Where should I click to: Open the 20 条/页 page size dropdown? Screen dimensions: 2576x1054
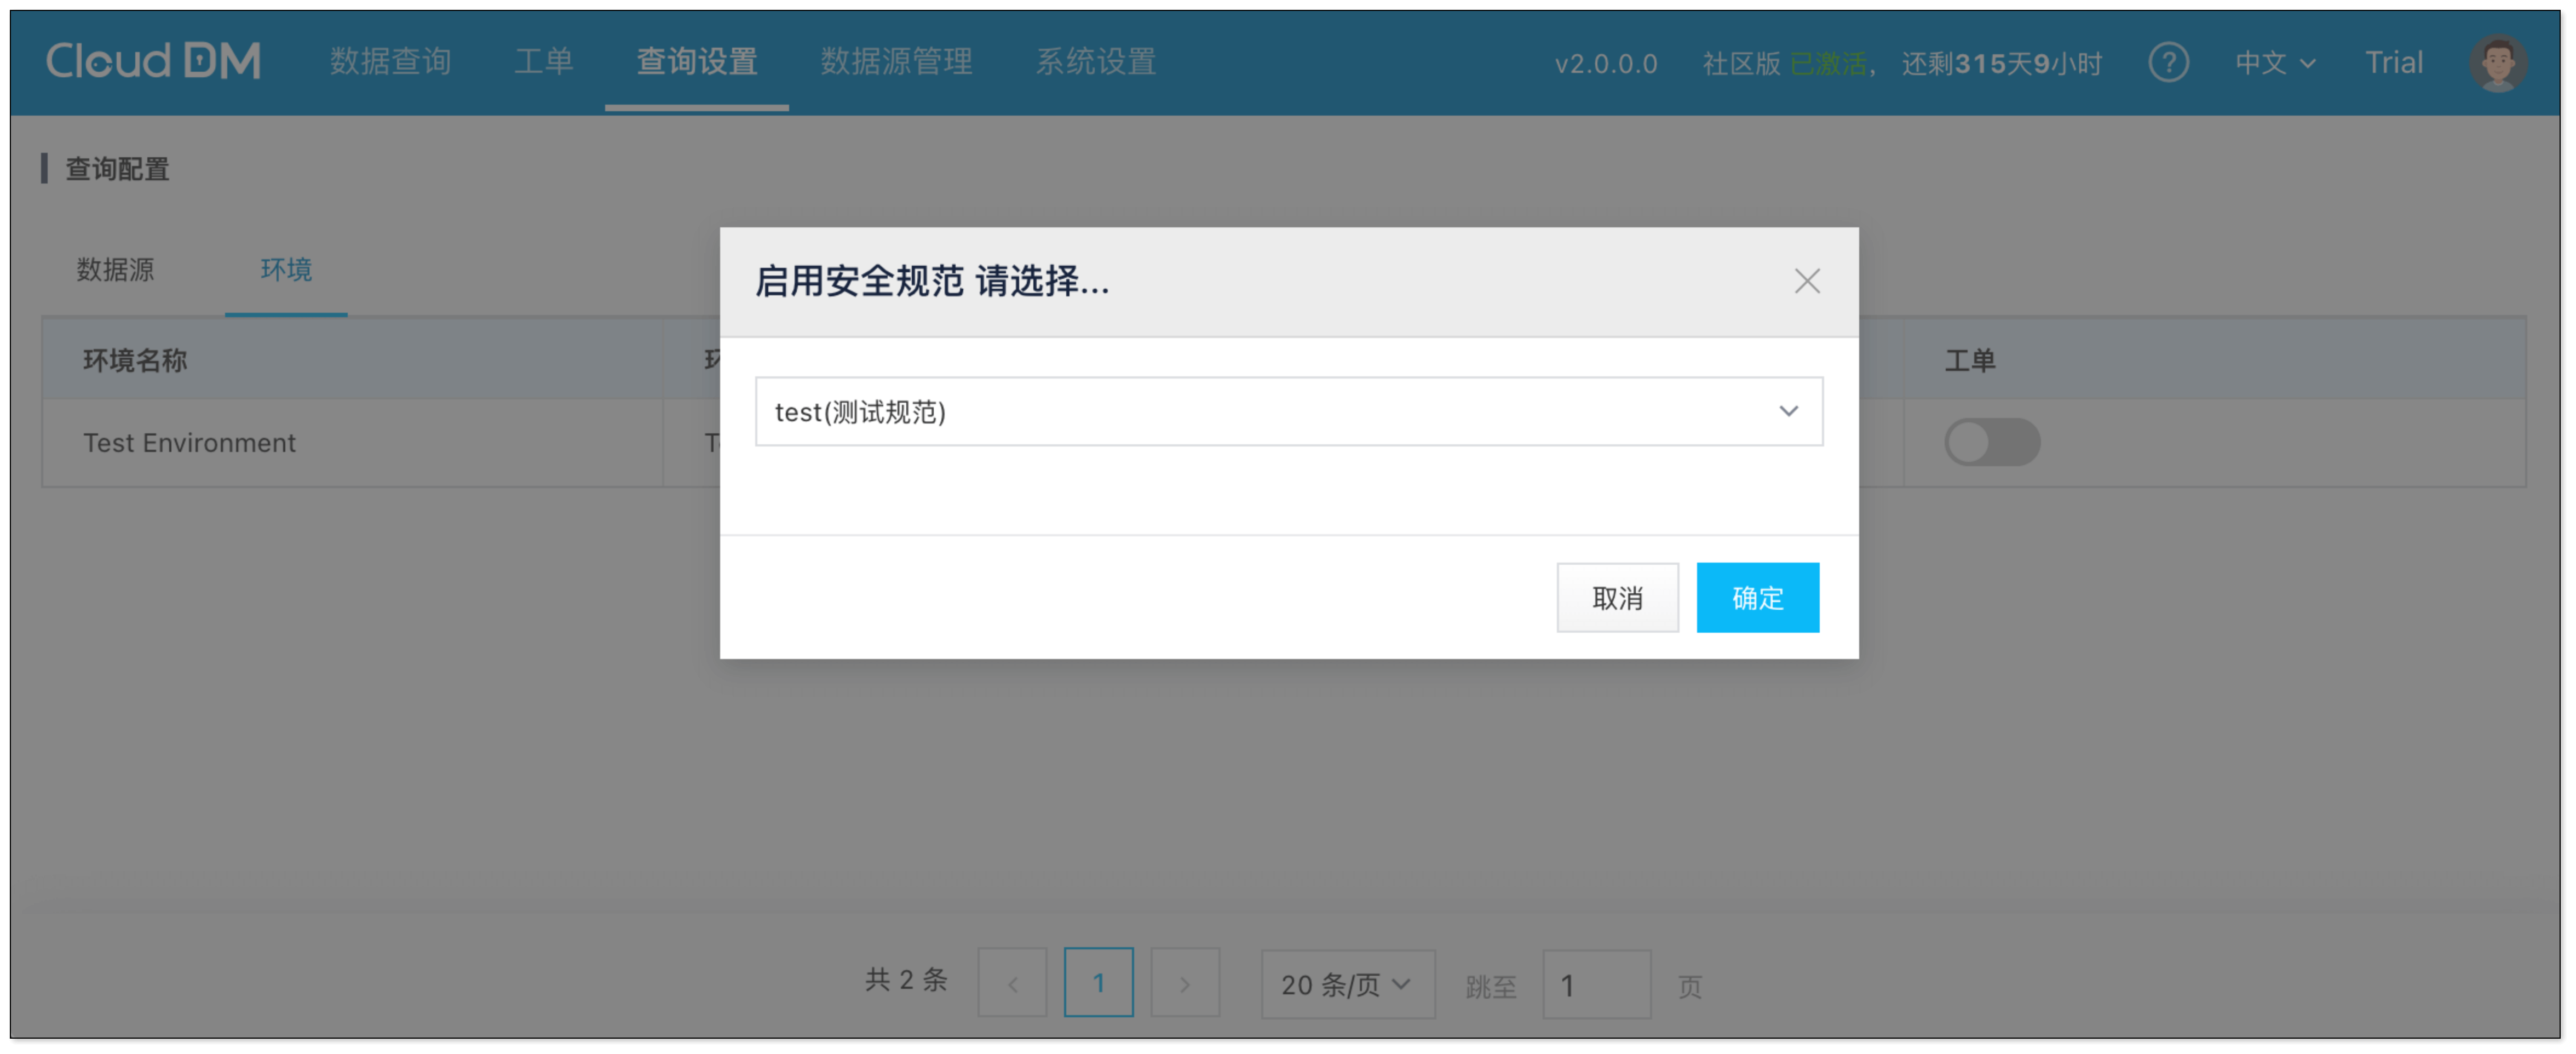(x=1346, y=985)
